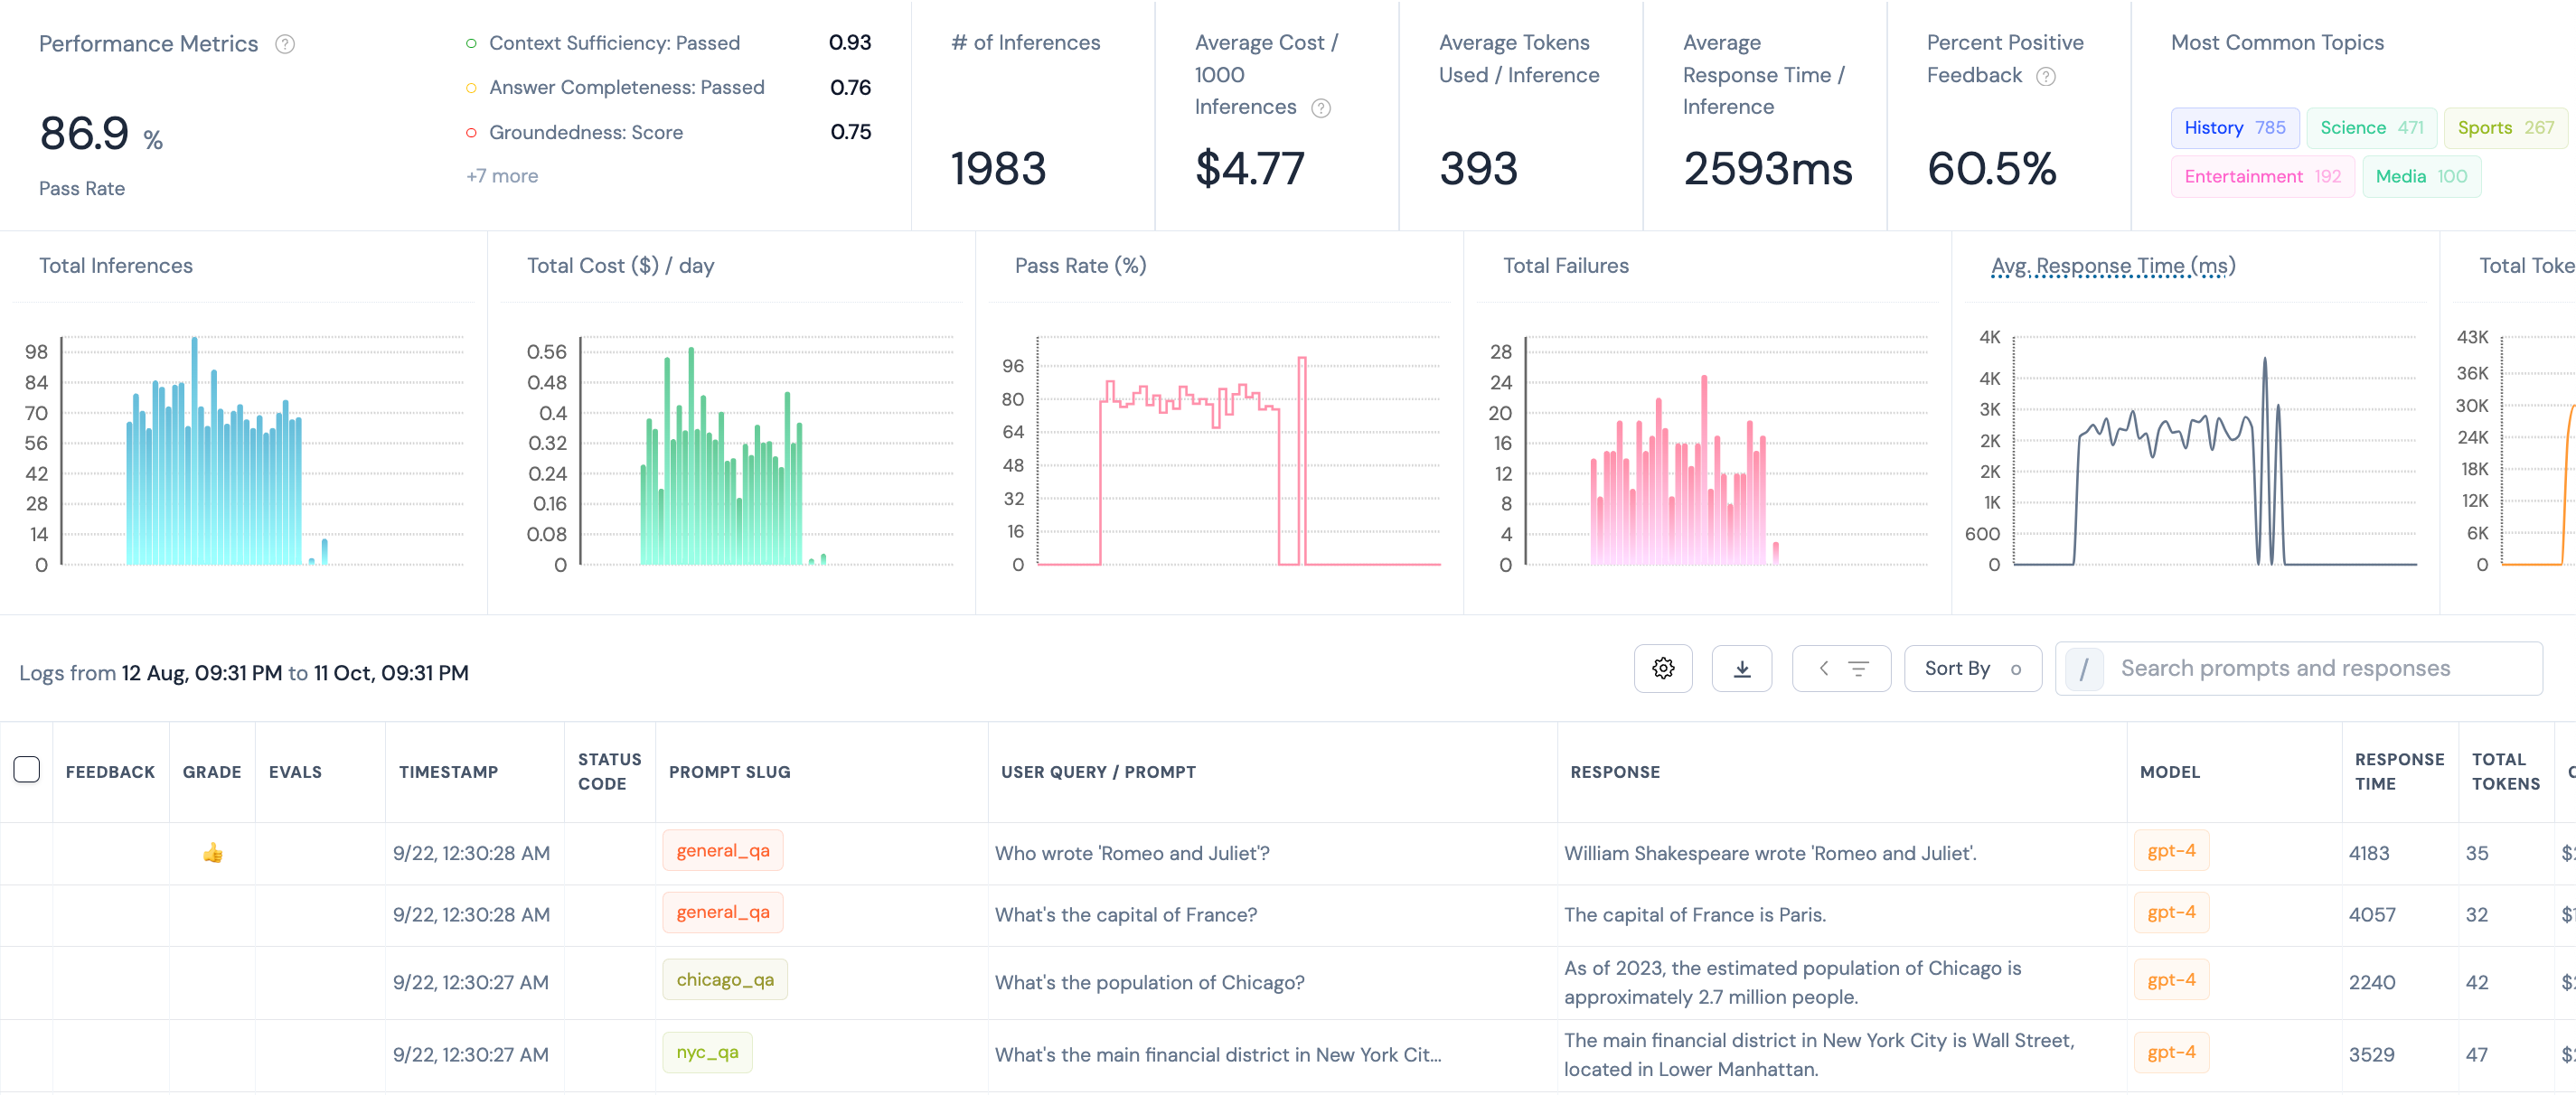Click the nyc_qa prompt slug tag

[x=706, y=1052]
